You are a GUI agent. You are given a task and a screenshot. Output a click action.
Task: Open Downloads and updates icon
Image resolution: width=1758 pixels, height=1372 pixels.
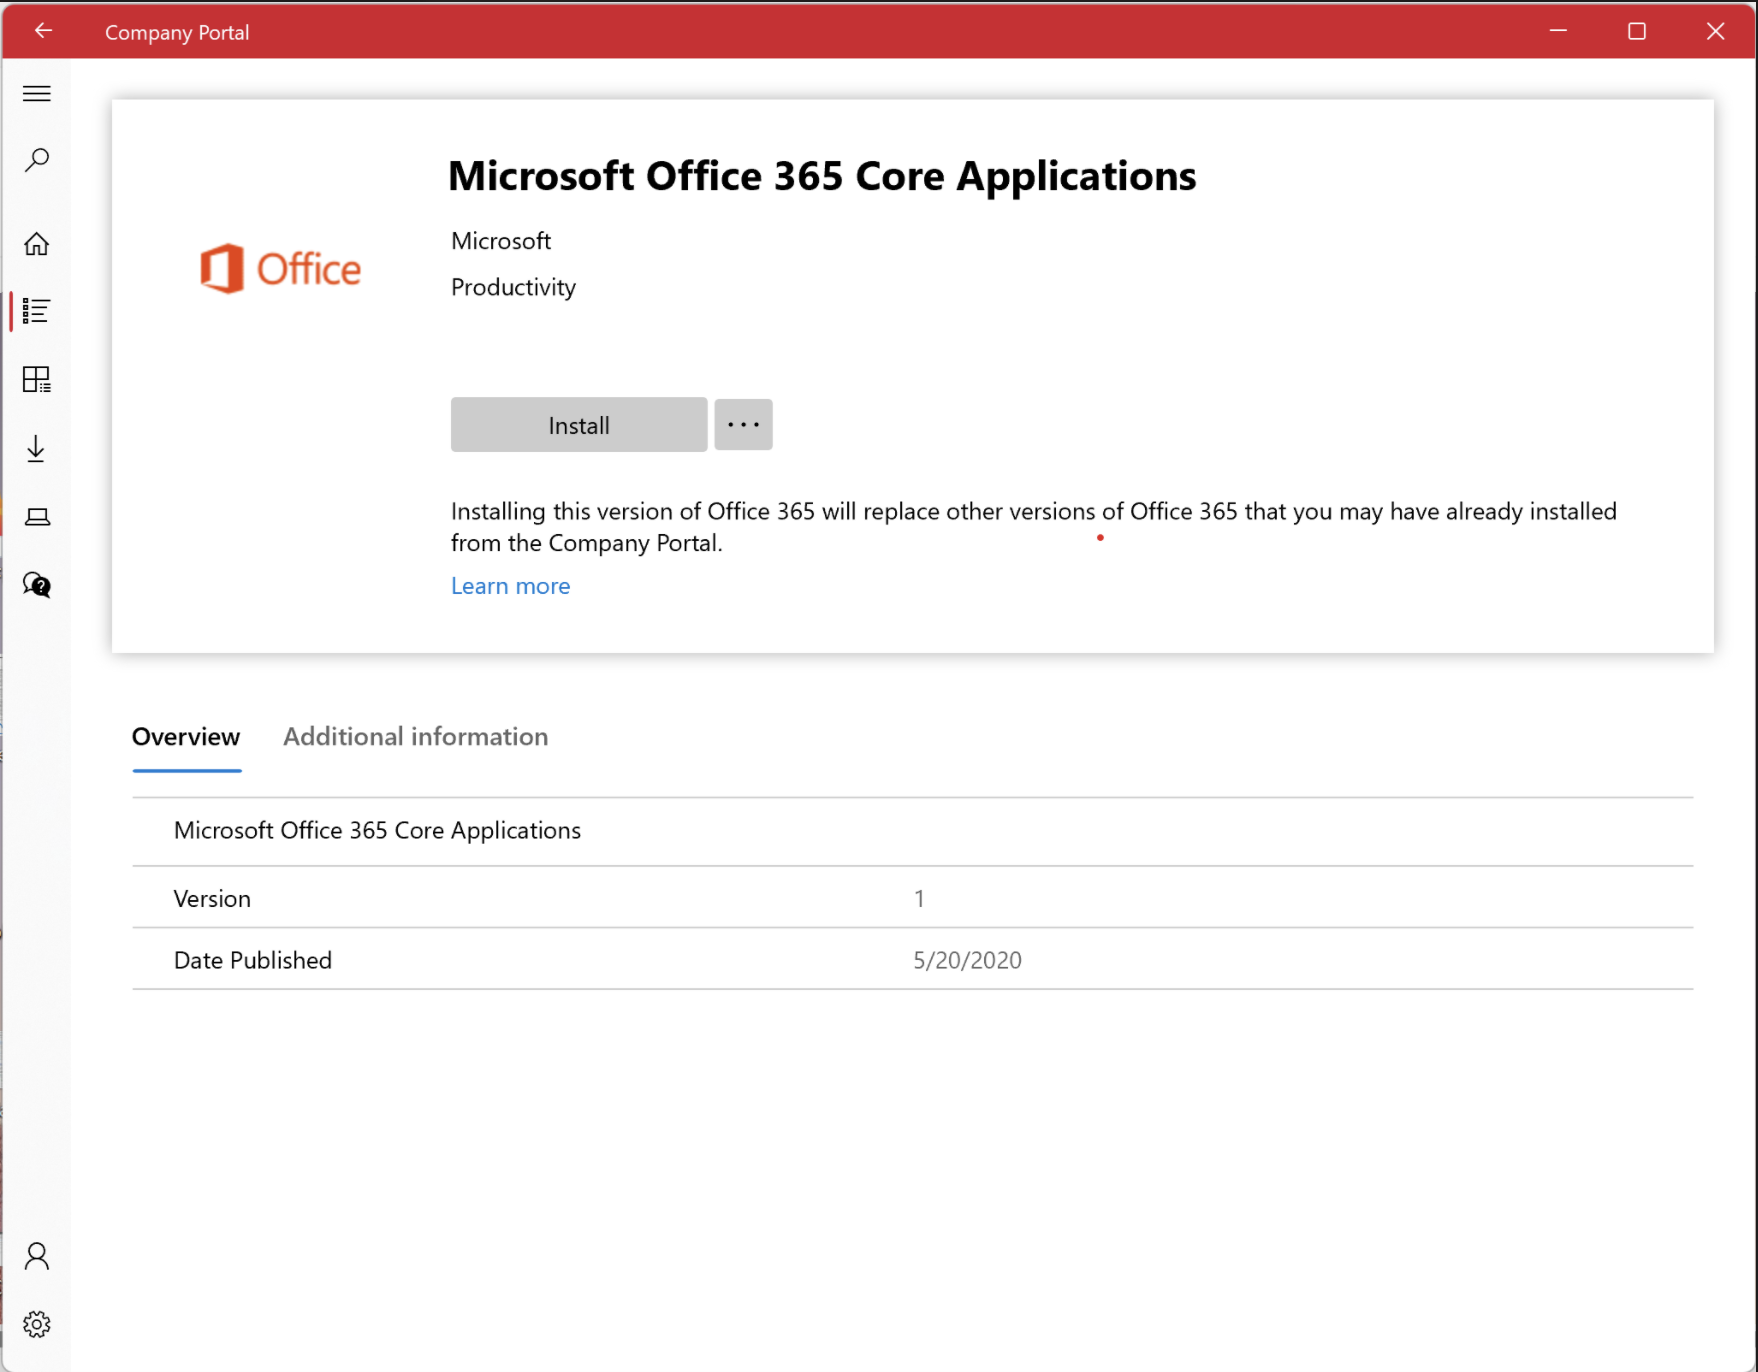[37, 448]
